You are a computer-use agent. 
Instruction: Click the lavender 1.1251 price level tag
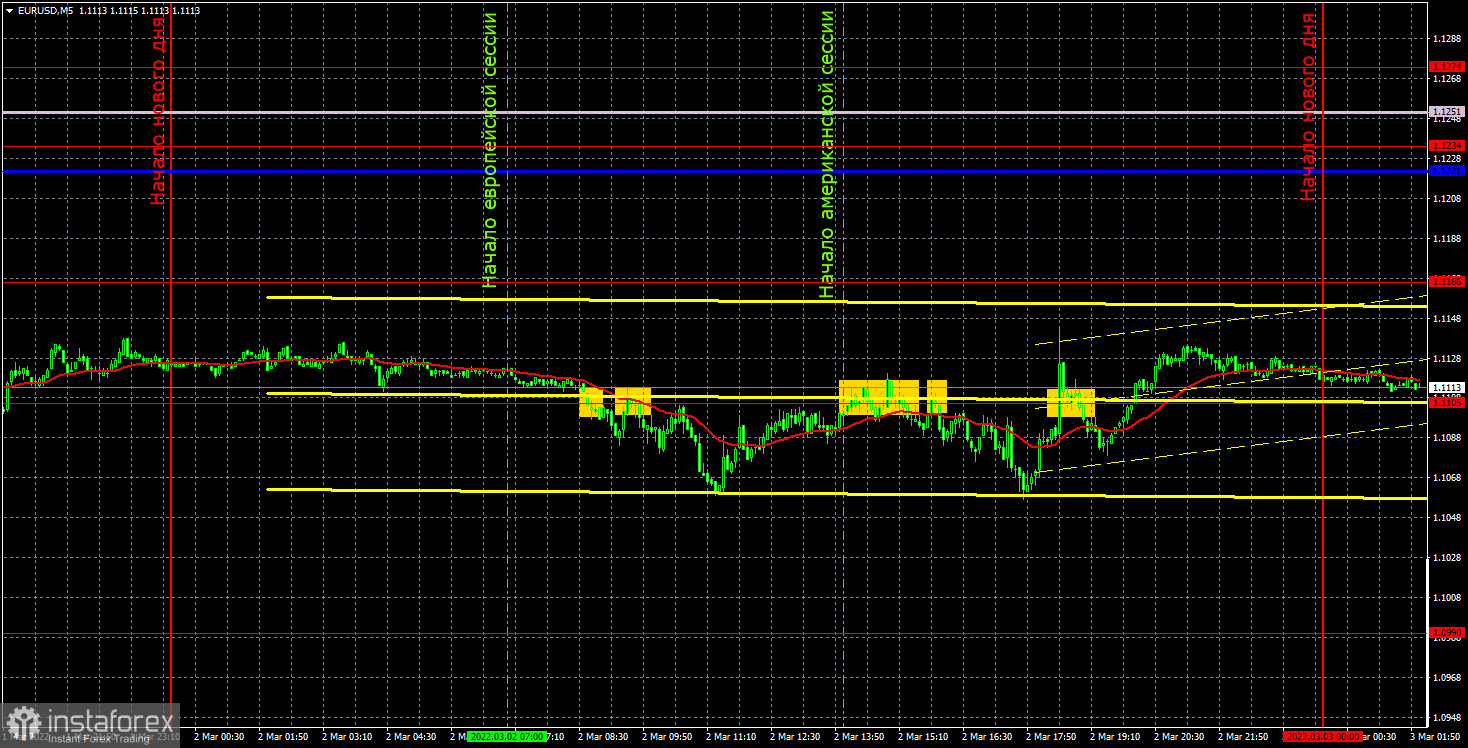tap(1447, 111)
